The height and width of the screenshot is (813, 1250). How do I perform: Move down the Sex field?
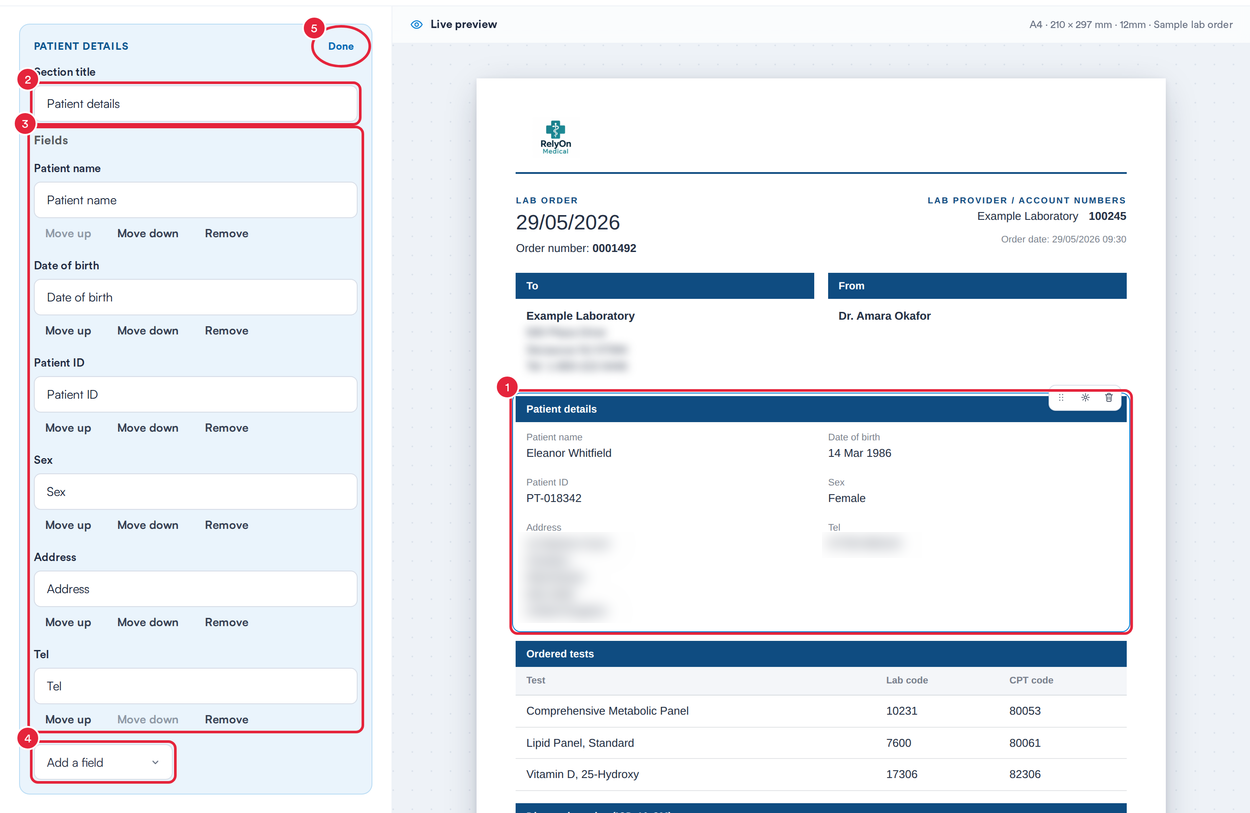click(x=148, y=525)
